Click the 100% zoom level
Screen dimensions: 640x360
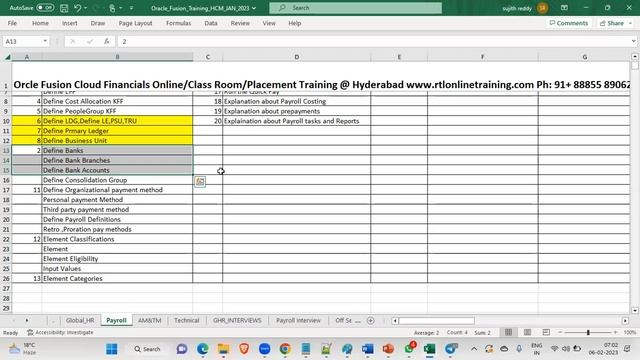630,333
